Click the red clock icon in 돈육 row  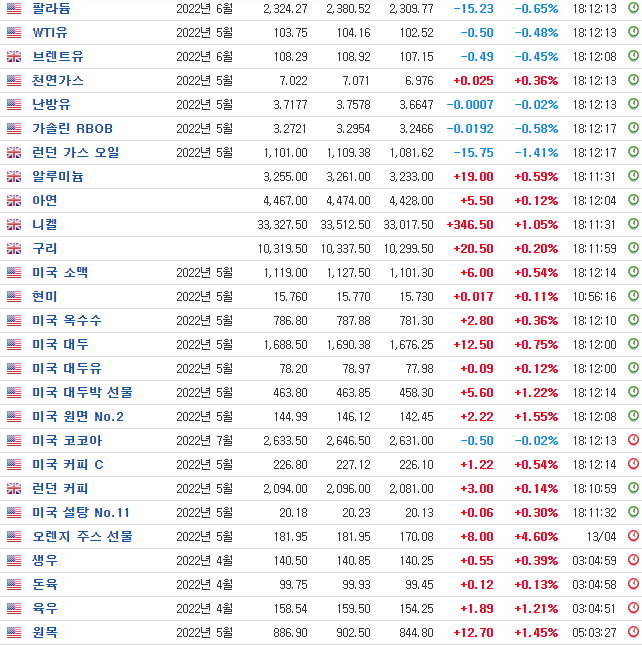(x=633, y=583)
